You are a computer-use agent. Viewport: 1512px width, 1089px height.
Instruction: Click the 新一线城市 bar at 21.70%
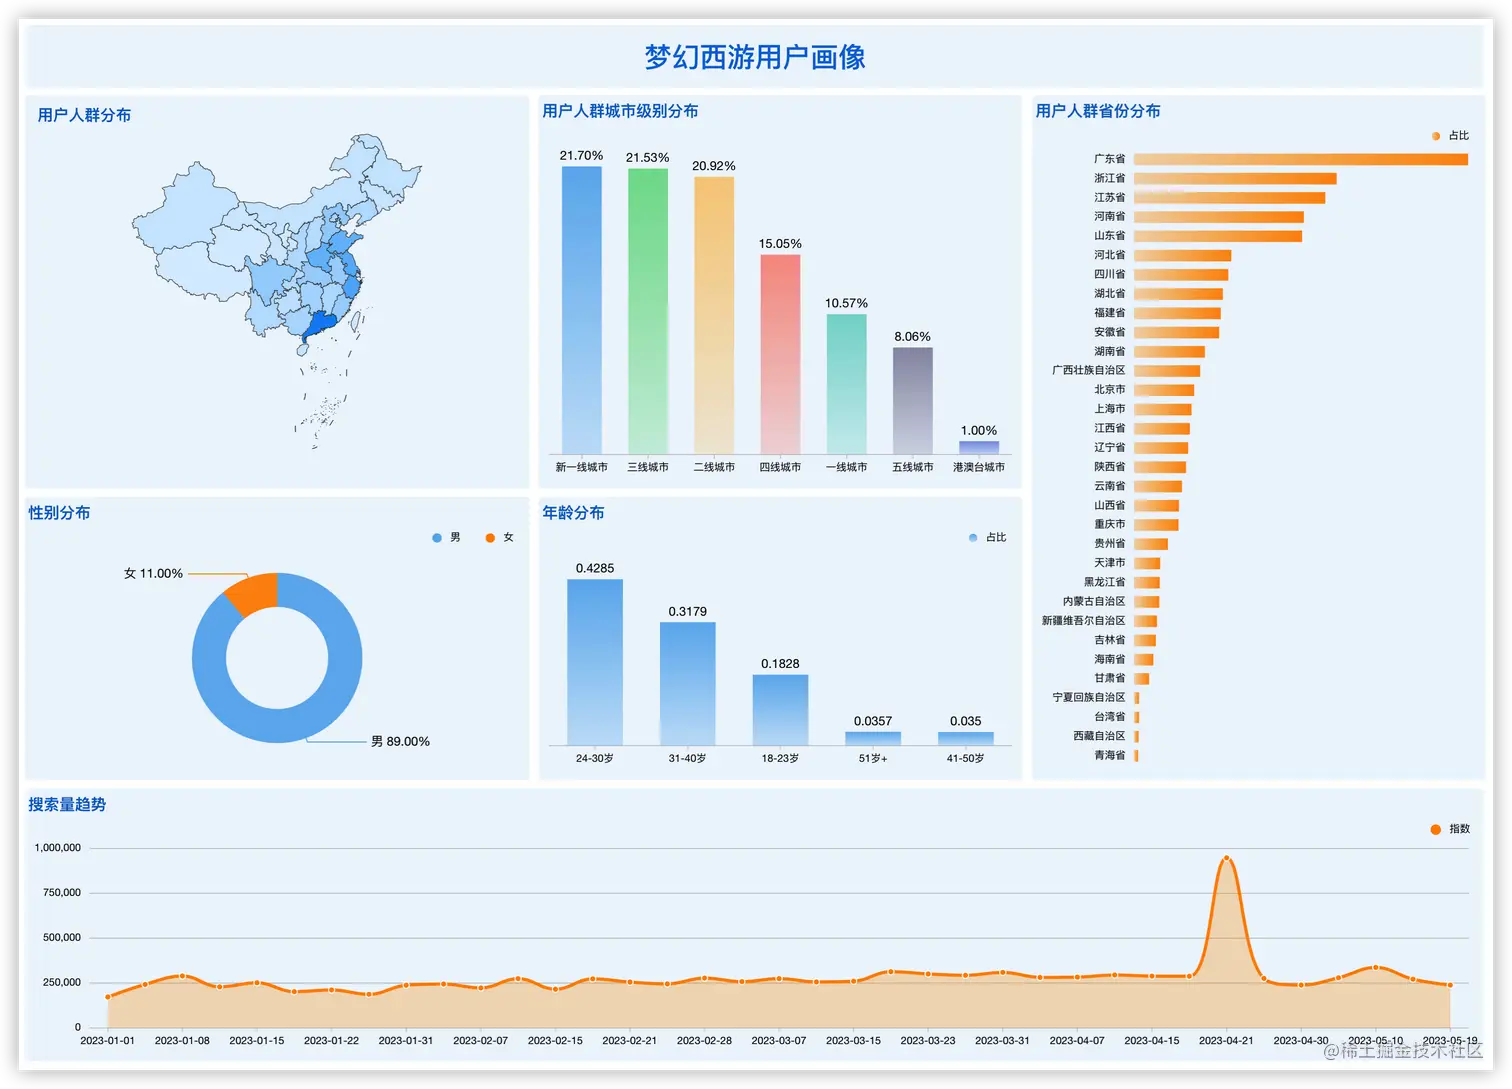[x=582, y=310]
